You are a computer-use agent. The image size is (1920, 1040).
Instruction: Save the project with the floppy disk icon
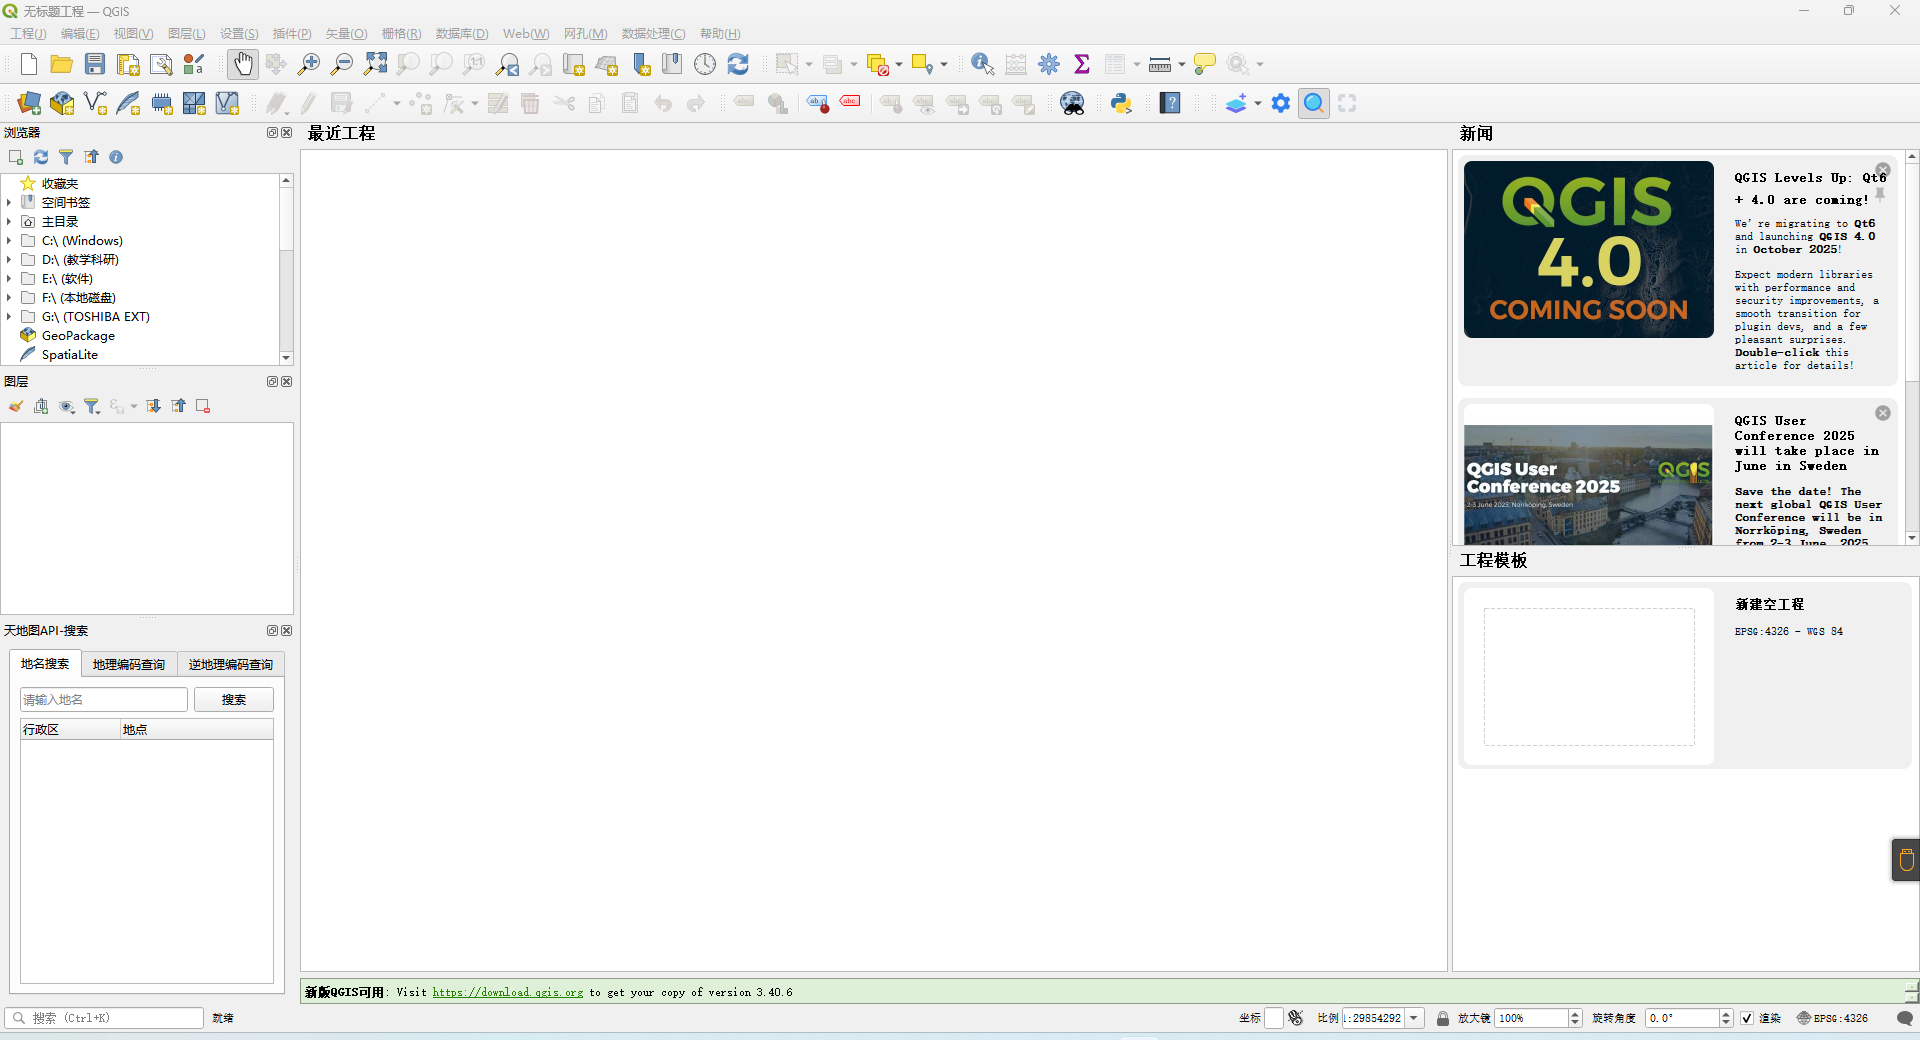point(95,64)
